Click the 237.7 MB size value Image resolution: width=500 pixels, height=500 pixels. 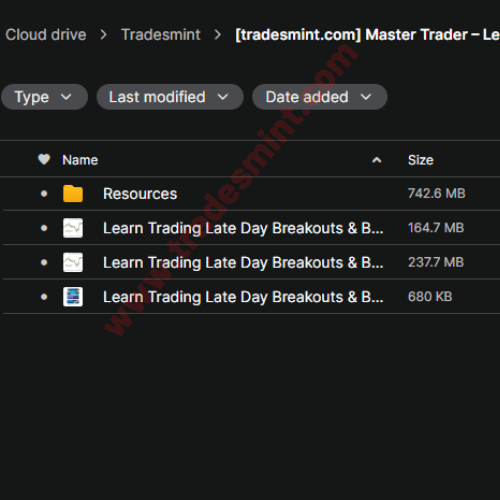tap(436, 262)
